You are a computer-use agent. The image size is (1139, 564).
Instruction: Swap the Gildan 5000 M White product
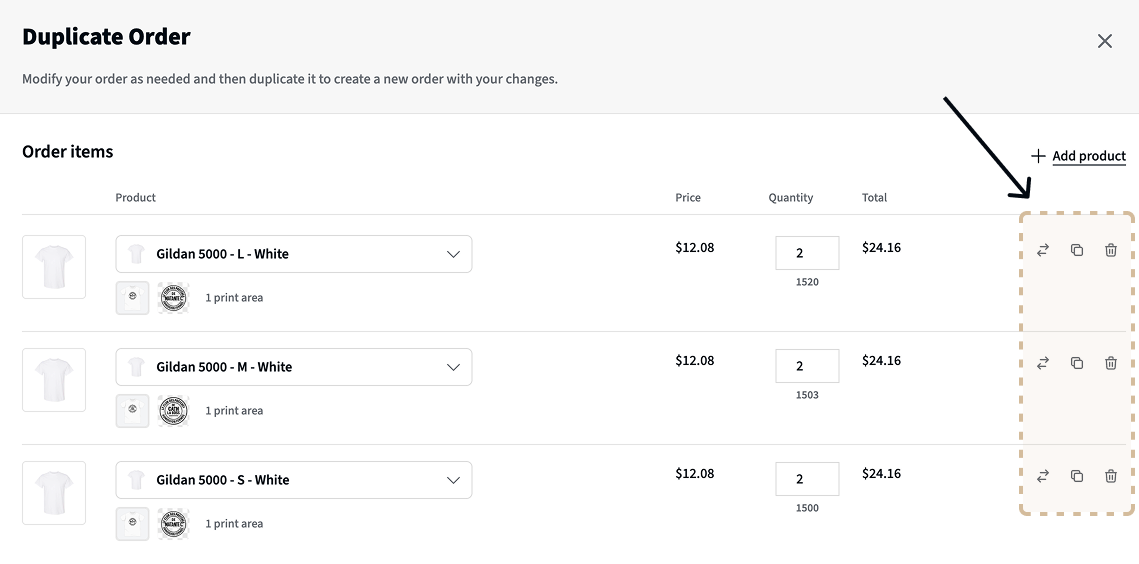pos(1043,363)
